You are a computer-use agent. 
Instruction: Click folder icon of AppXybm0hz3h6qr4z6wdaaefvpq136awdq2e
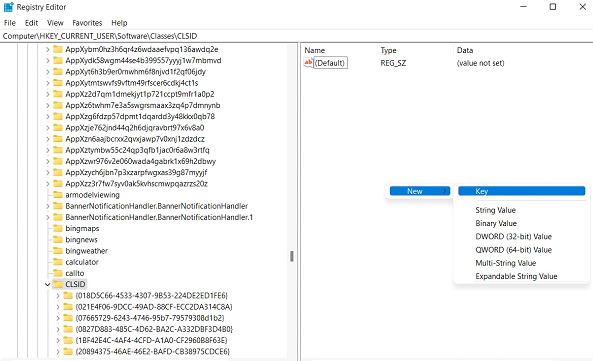(x=57, y=49)
